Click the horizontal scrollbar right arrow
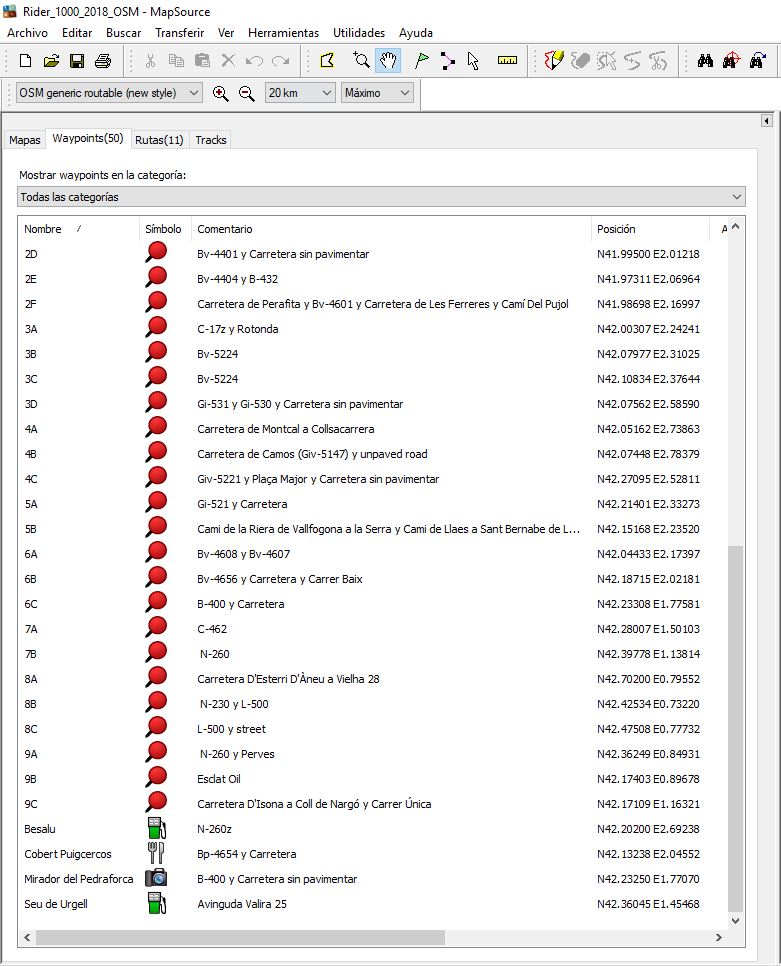Image resolution: width=781 pixels, height=966 pixels. coord(718,938)
